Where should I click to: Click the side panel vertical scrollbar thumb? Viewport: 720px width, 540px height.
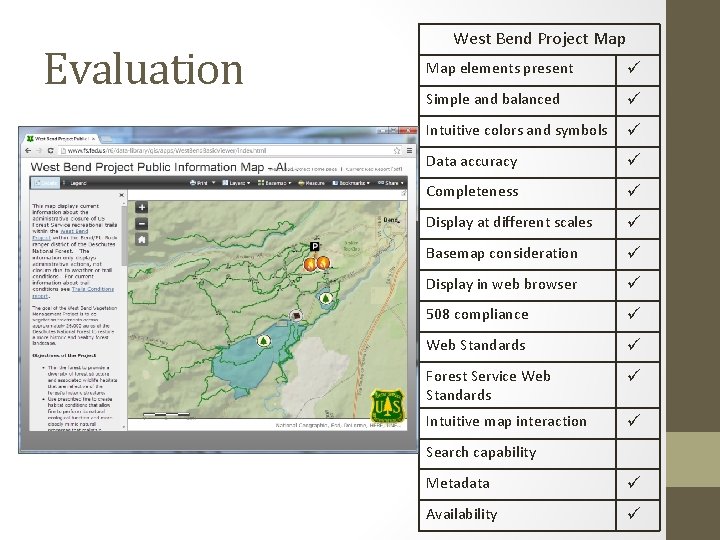point(124,235)
